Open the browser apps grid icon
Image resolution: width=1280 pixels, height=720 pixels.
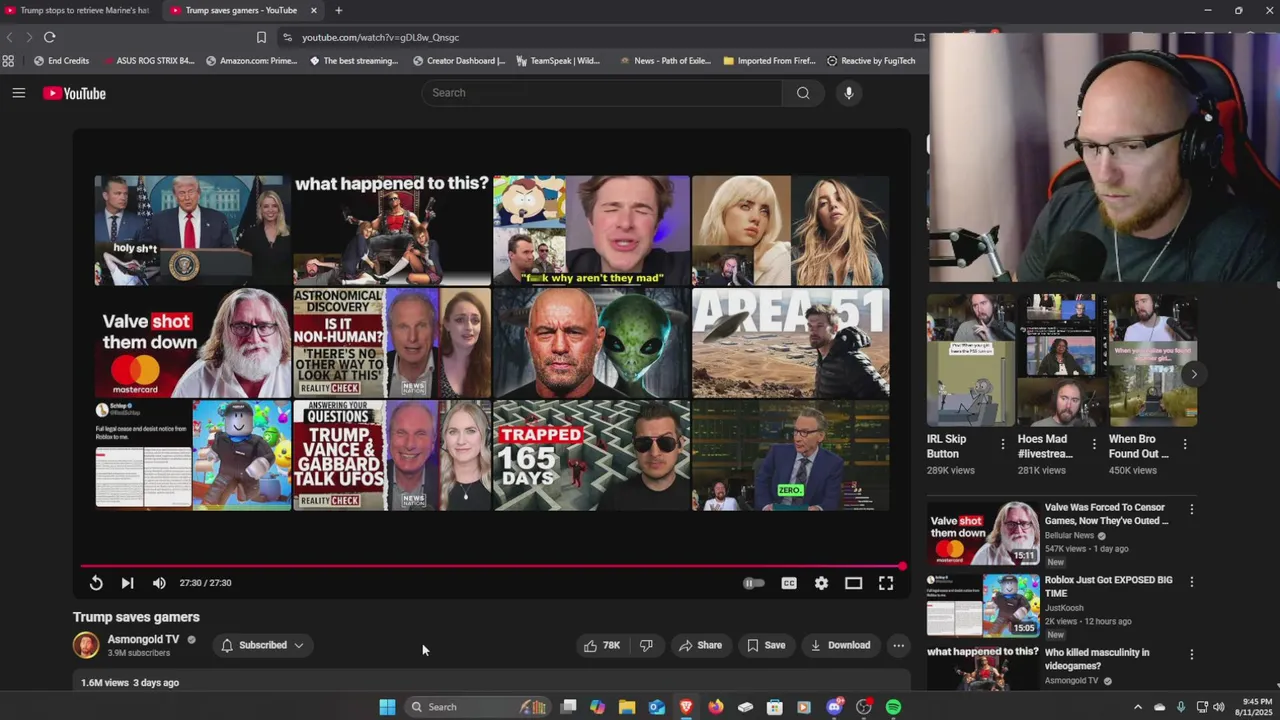[8, 60]
